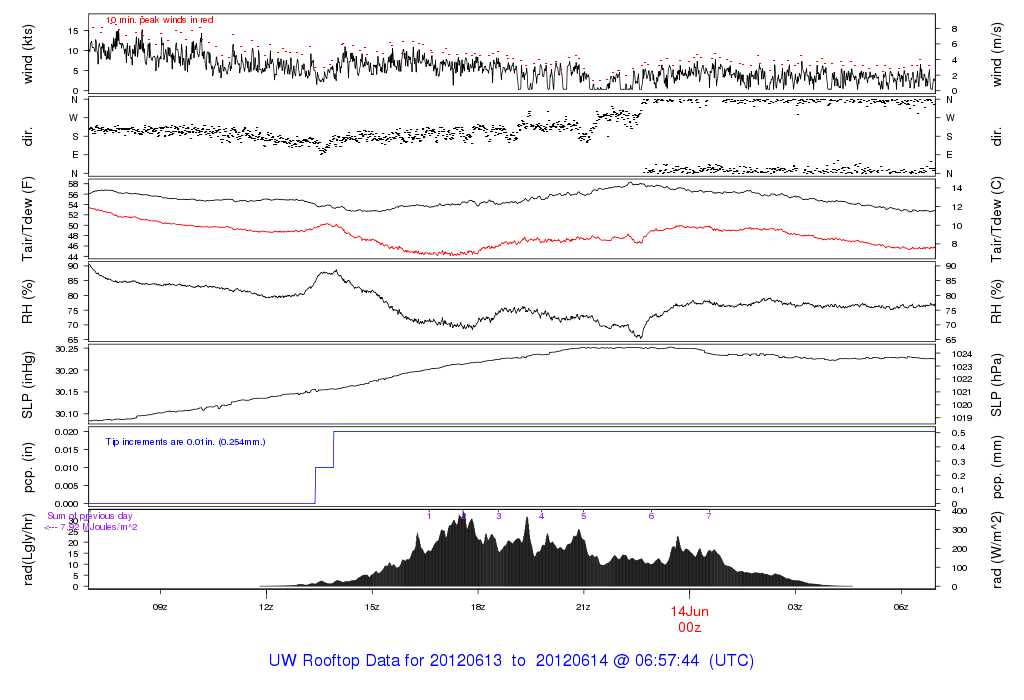Select the '18z' time axis tick
Image resolution: width=1024 pixels, height=700 pixels.
[477, 607]
